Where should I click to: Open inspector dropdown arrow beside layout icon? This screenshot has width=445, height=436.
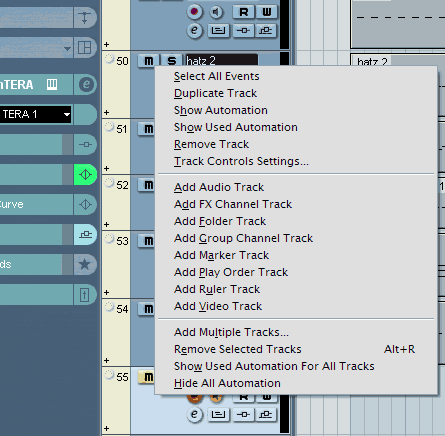pyautogui.click(x=67, y=49)
